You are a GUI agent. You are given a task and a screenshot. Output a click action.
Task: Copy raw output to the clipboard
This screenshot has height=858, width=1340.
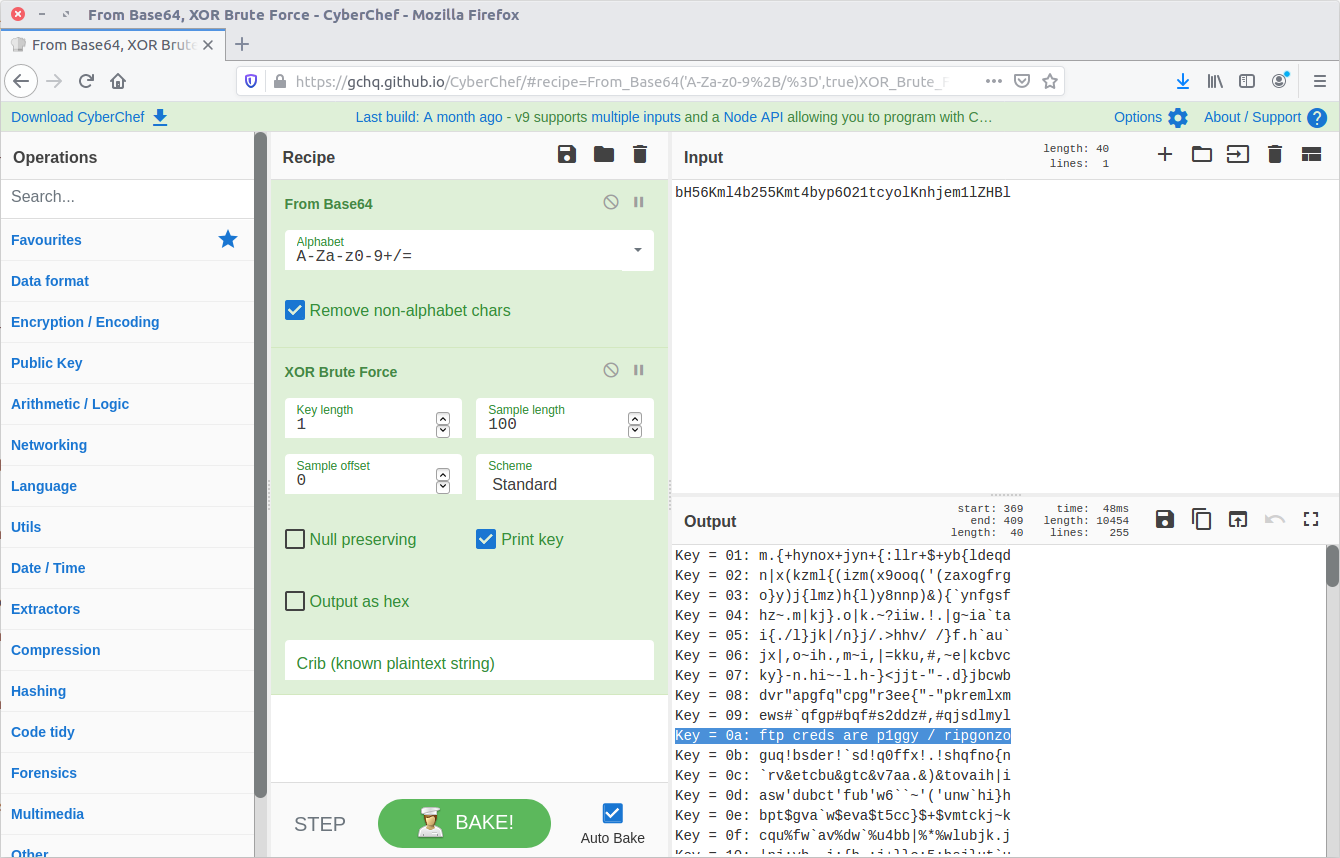[x=1201, y=519]
